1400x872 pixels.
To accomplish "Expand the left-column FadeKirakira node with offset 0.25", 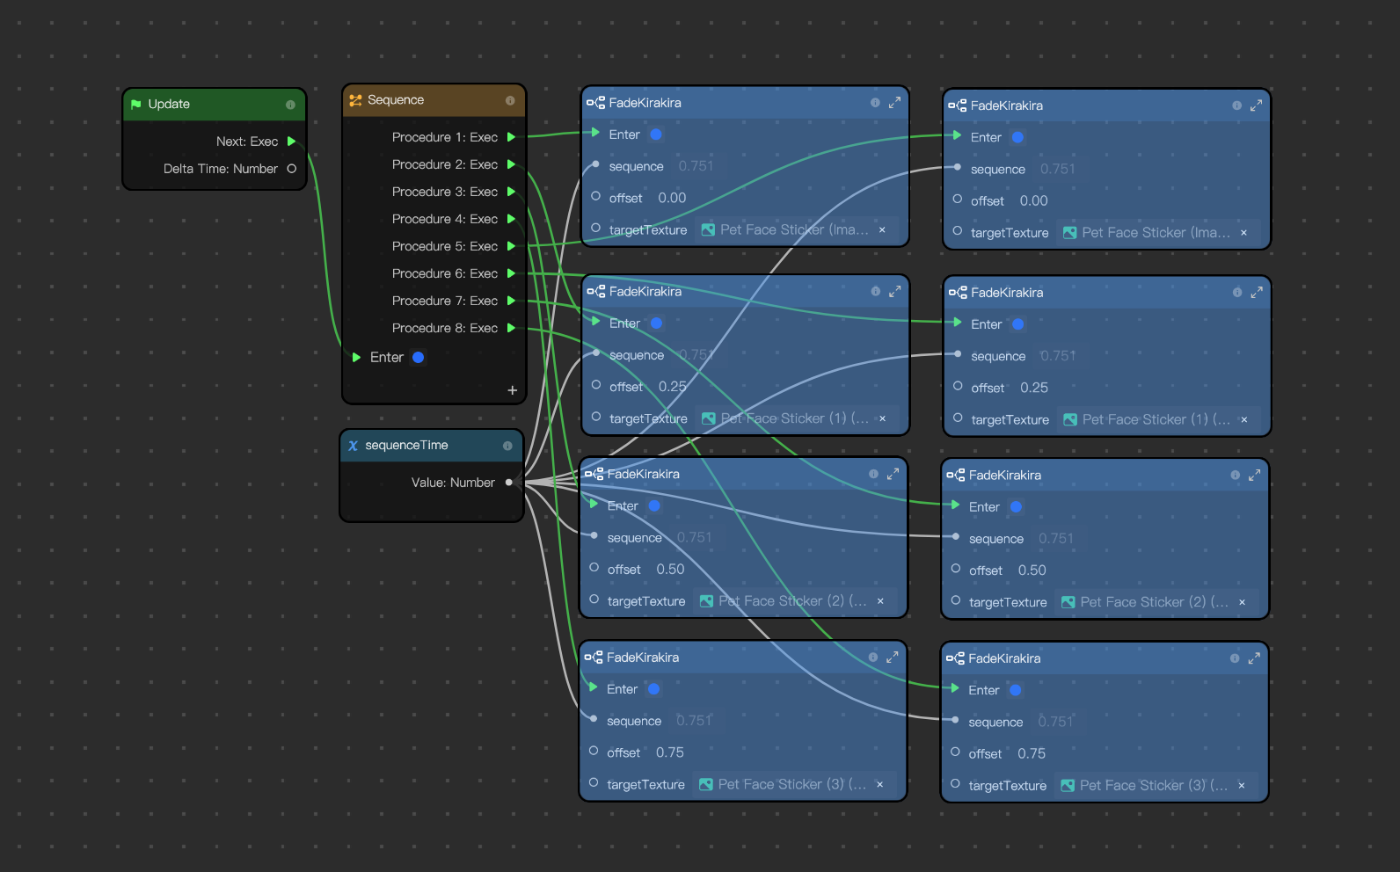I will (x=895, y=292).
